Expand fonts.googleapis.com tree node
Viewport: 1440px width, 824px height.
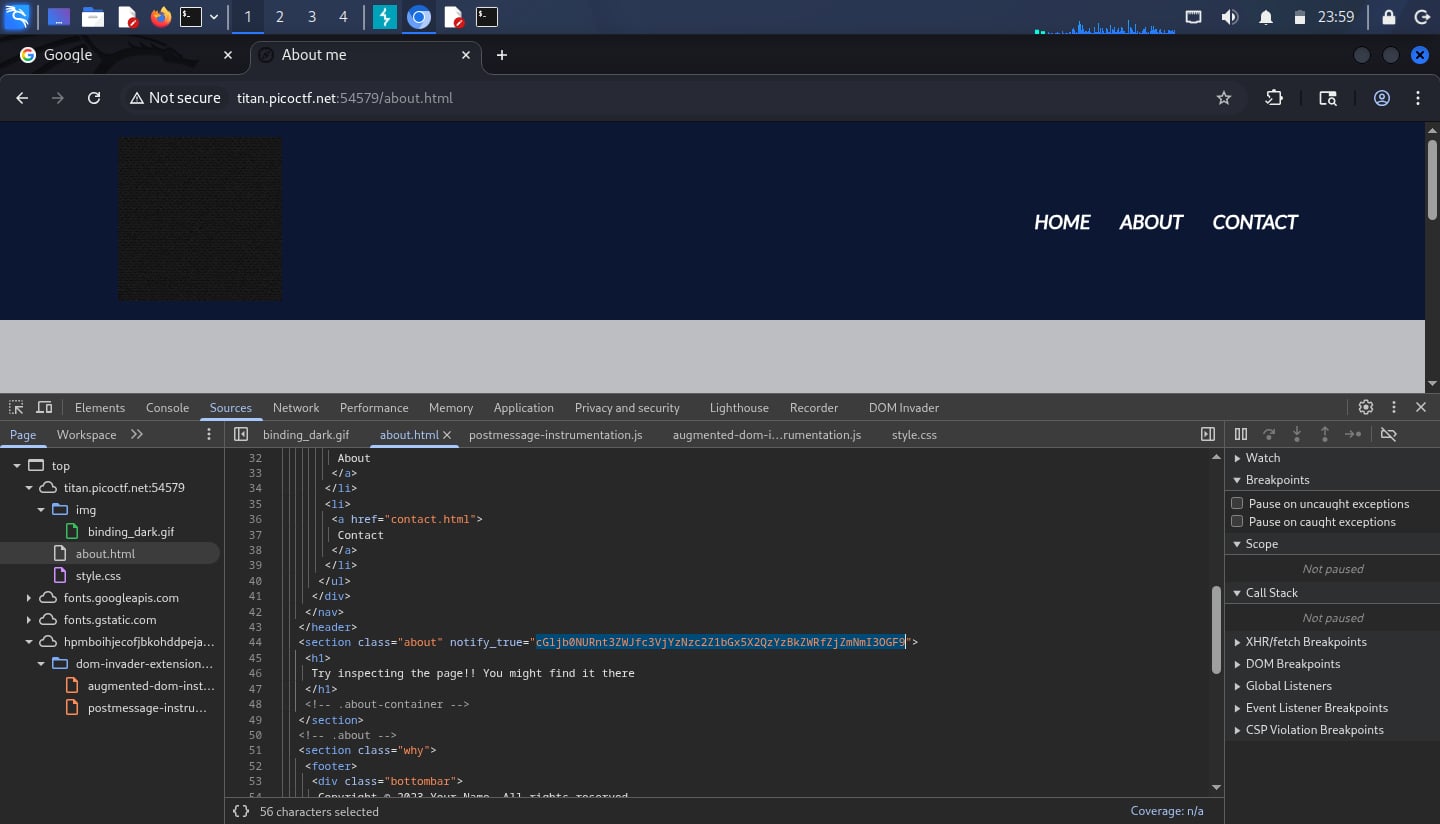tap(29, 598)
